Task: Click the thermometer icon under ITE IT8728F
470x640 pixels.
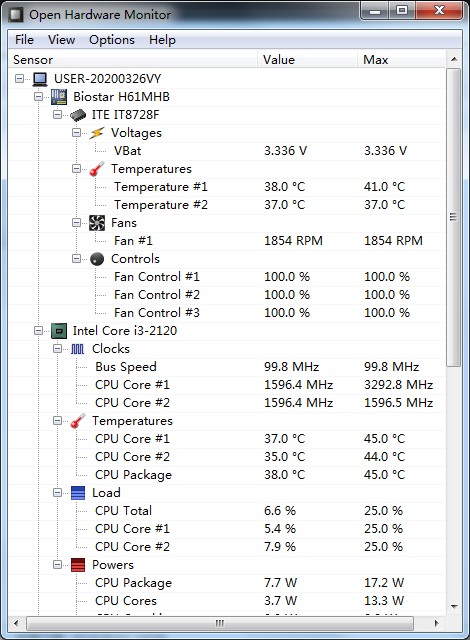Action: tap(97, 169)
